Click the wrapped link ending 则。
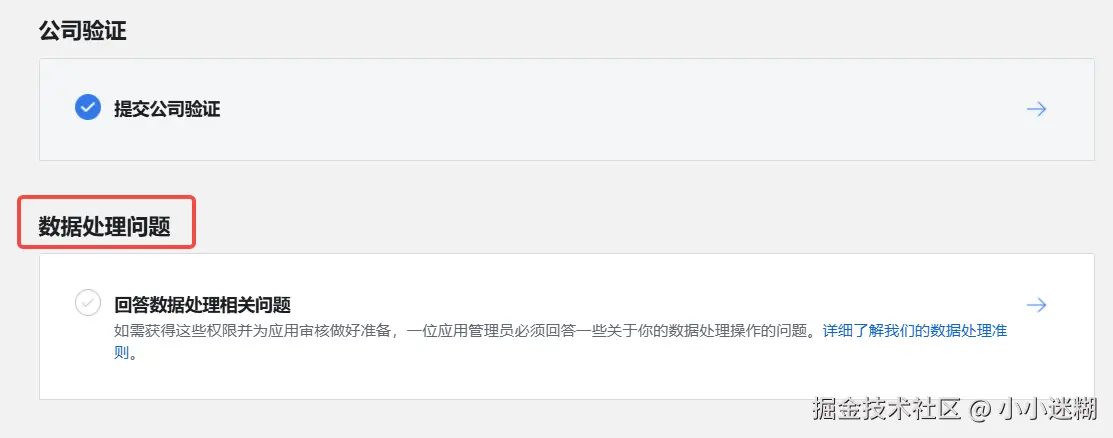 tap(125, 354)
